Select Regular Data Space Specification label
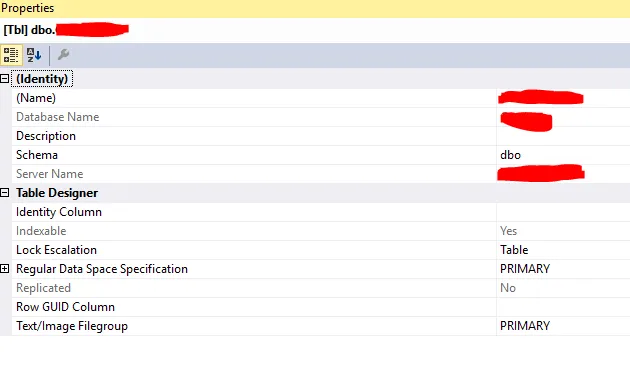 (102, 269)
